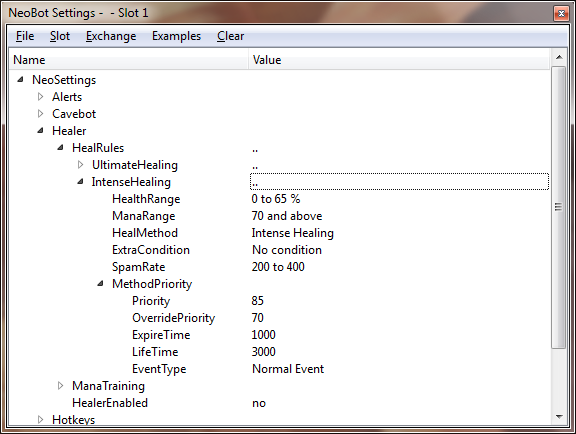Collapse the IntenseHealing rule
The image size is (576, 434).
(80, 182)
